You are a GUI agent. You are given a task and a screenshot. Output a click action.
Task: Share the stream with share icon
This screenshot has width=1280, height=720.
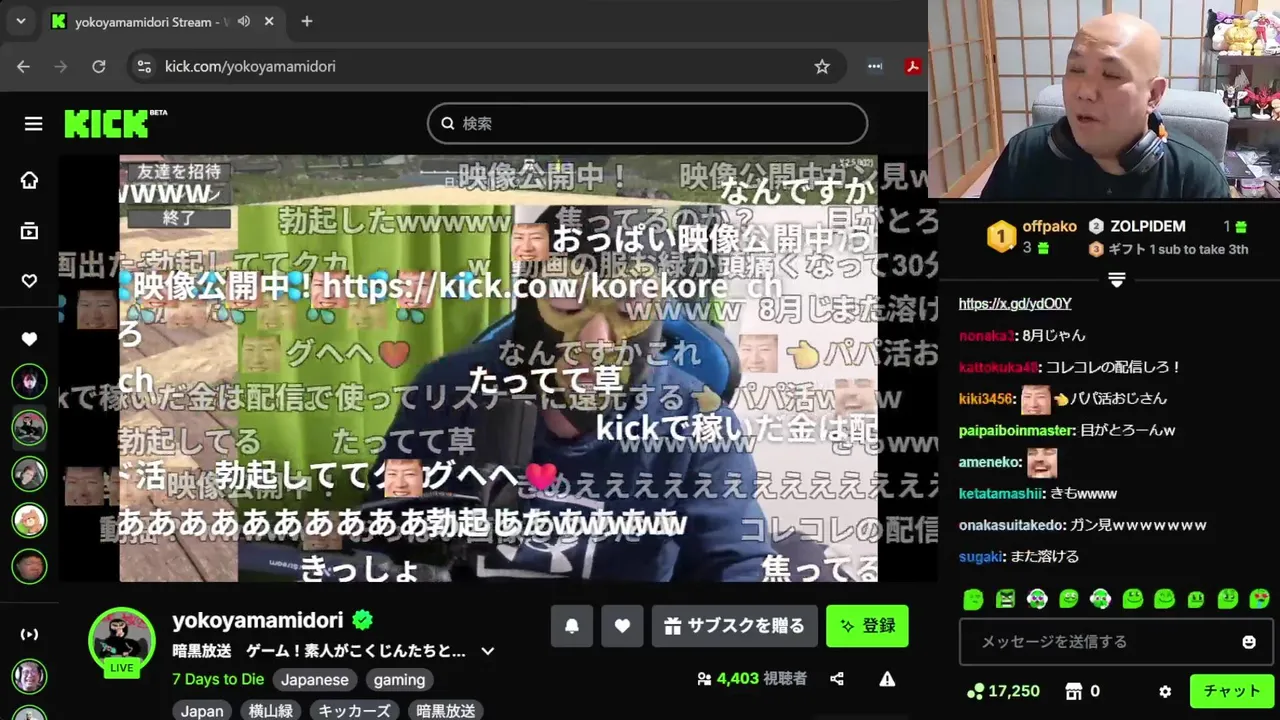[837, 679]
